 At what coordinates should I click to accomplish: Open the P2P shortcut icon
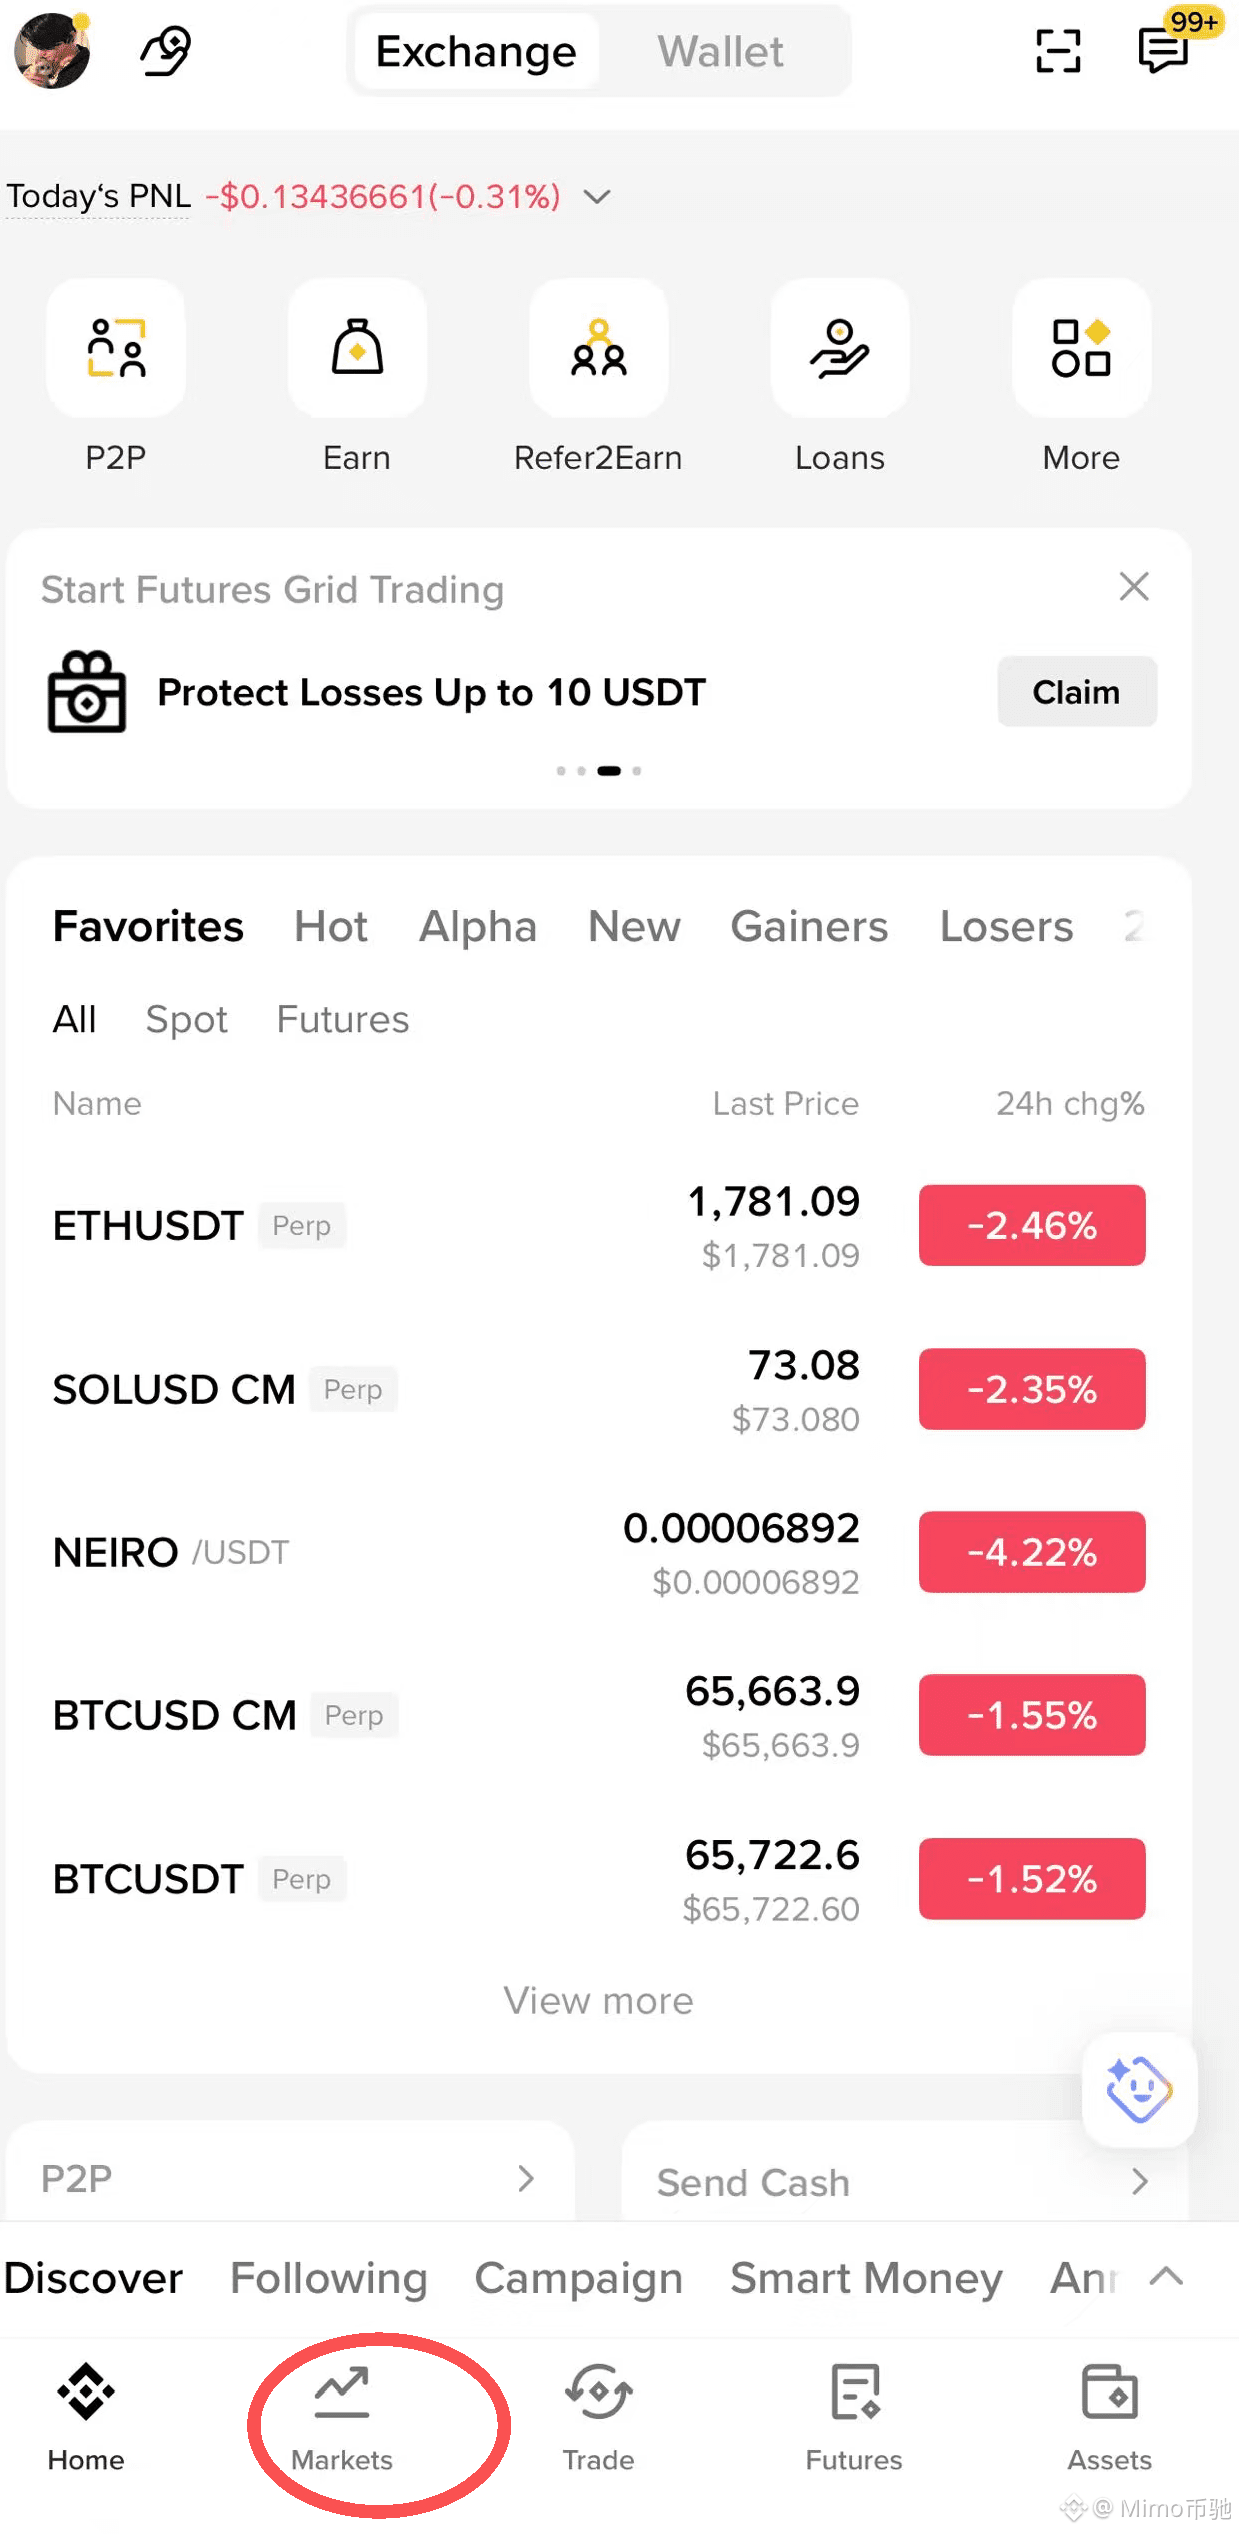point(116,348)
